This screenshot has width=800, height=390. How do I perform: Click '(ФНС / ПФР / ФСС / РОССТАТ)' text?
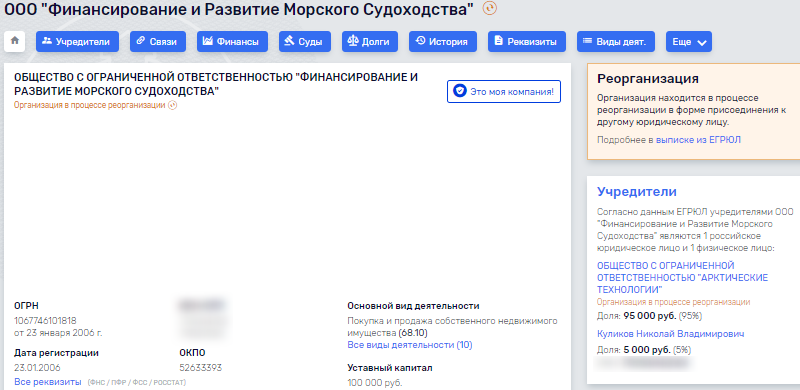coord(137,382)
